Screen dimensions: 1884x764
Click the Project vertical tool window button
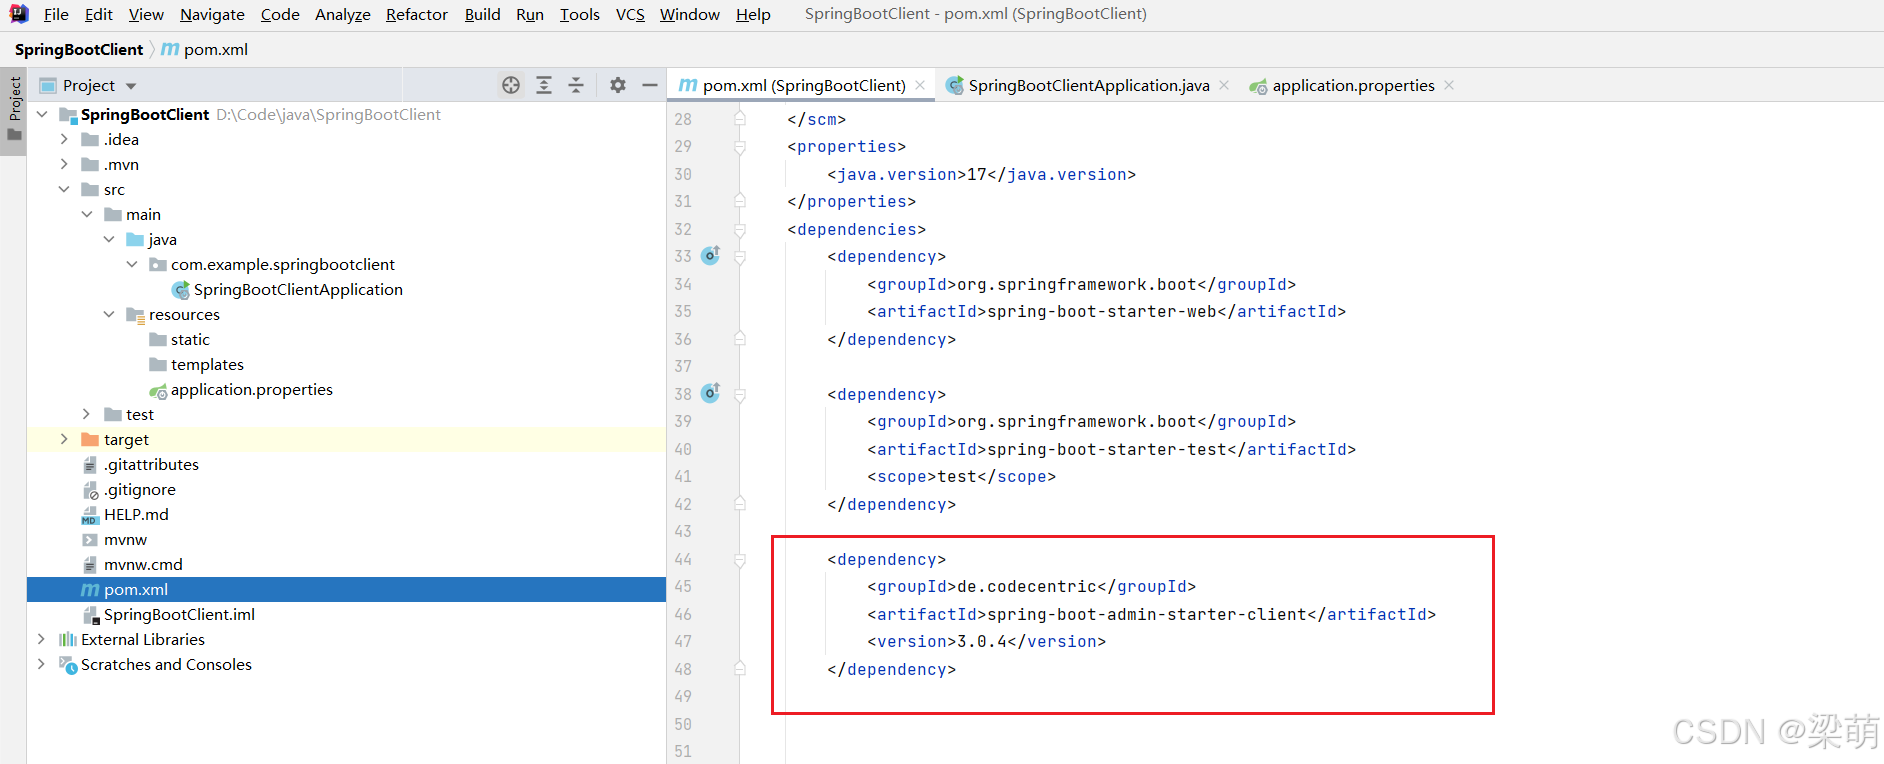point(14,110)
